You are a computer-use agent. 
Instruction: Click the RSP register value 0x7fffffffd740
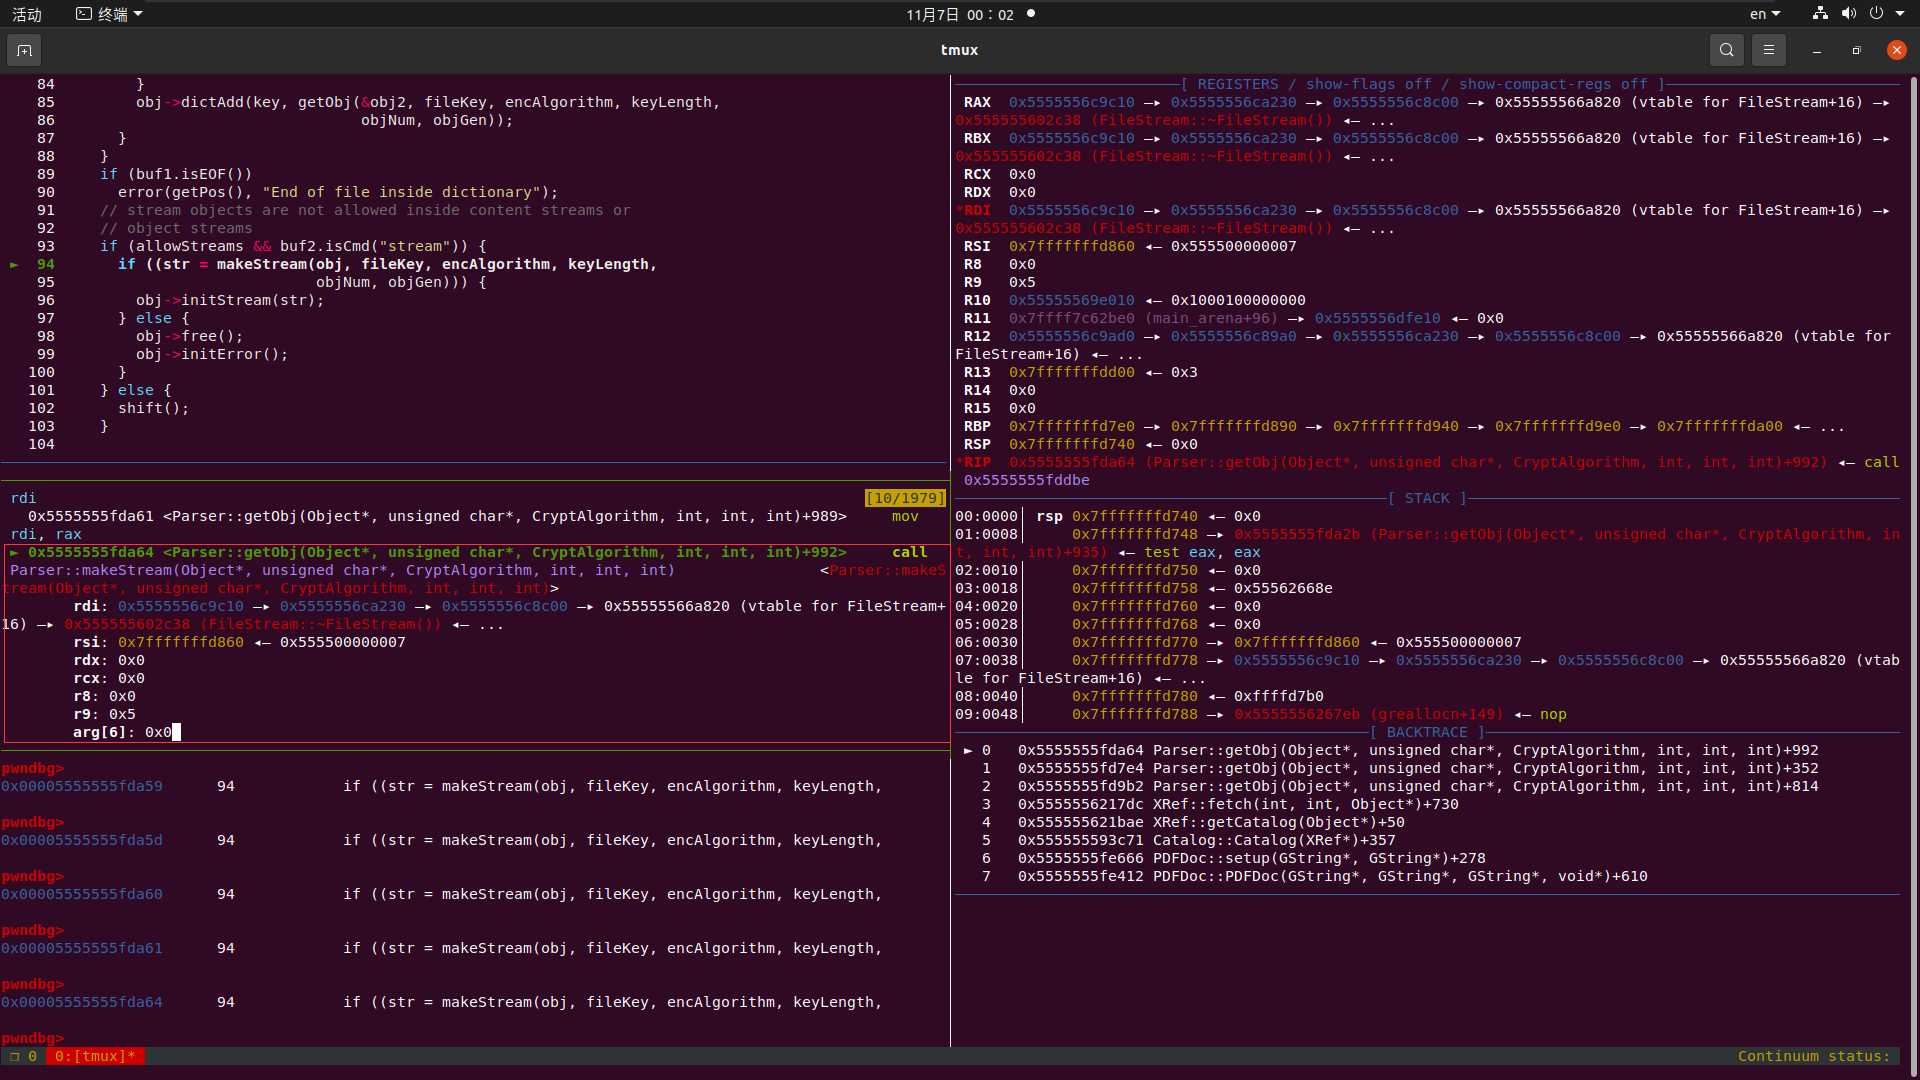tap(1071, 444)
